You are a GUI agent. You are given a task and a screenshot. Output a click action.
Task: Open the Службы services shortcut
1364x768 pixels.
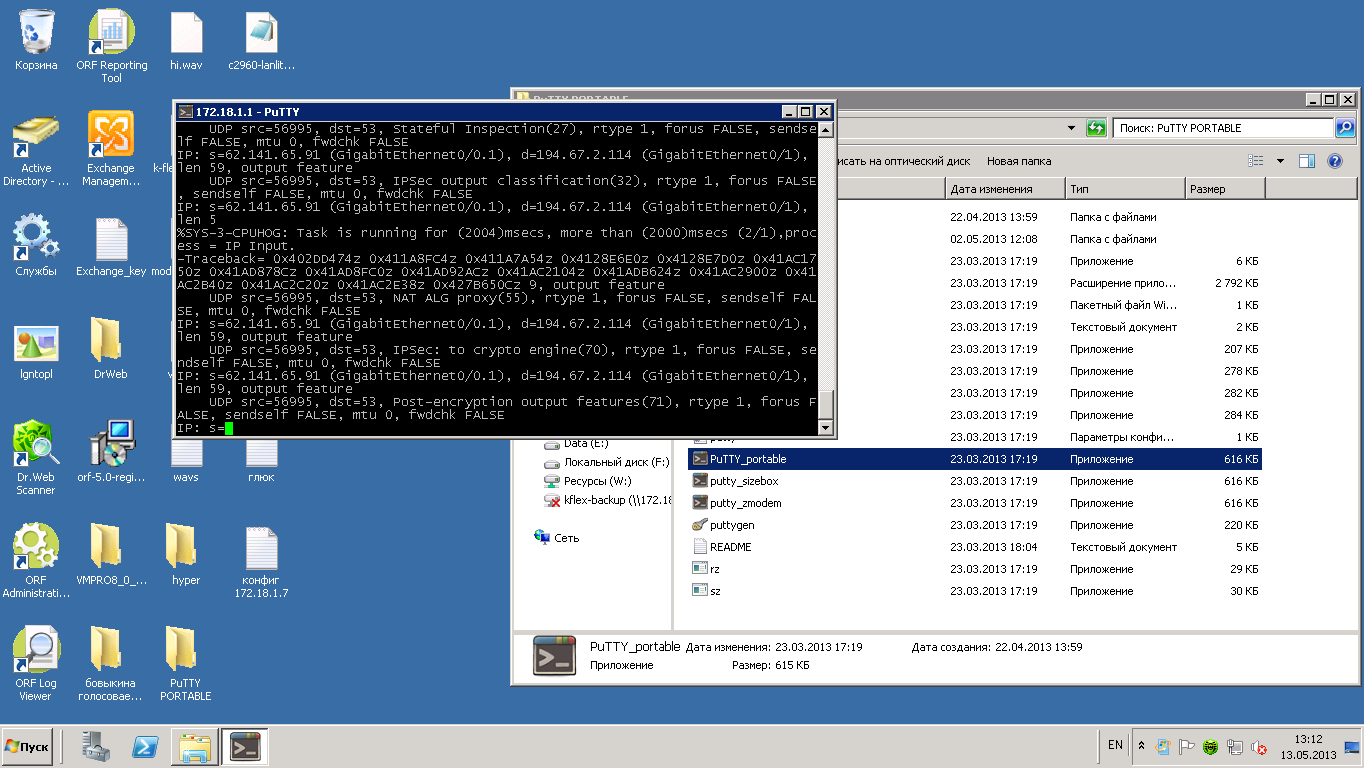tap(36, 246)
